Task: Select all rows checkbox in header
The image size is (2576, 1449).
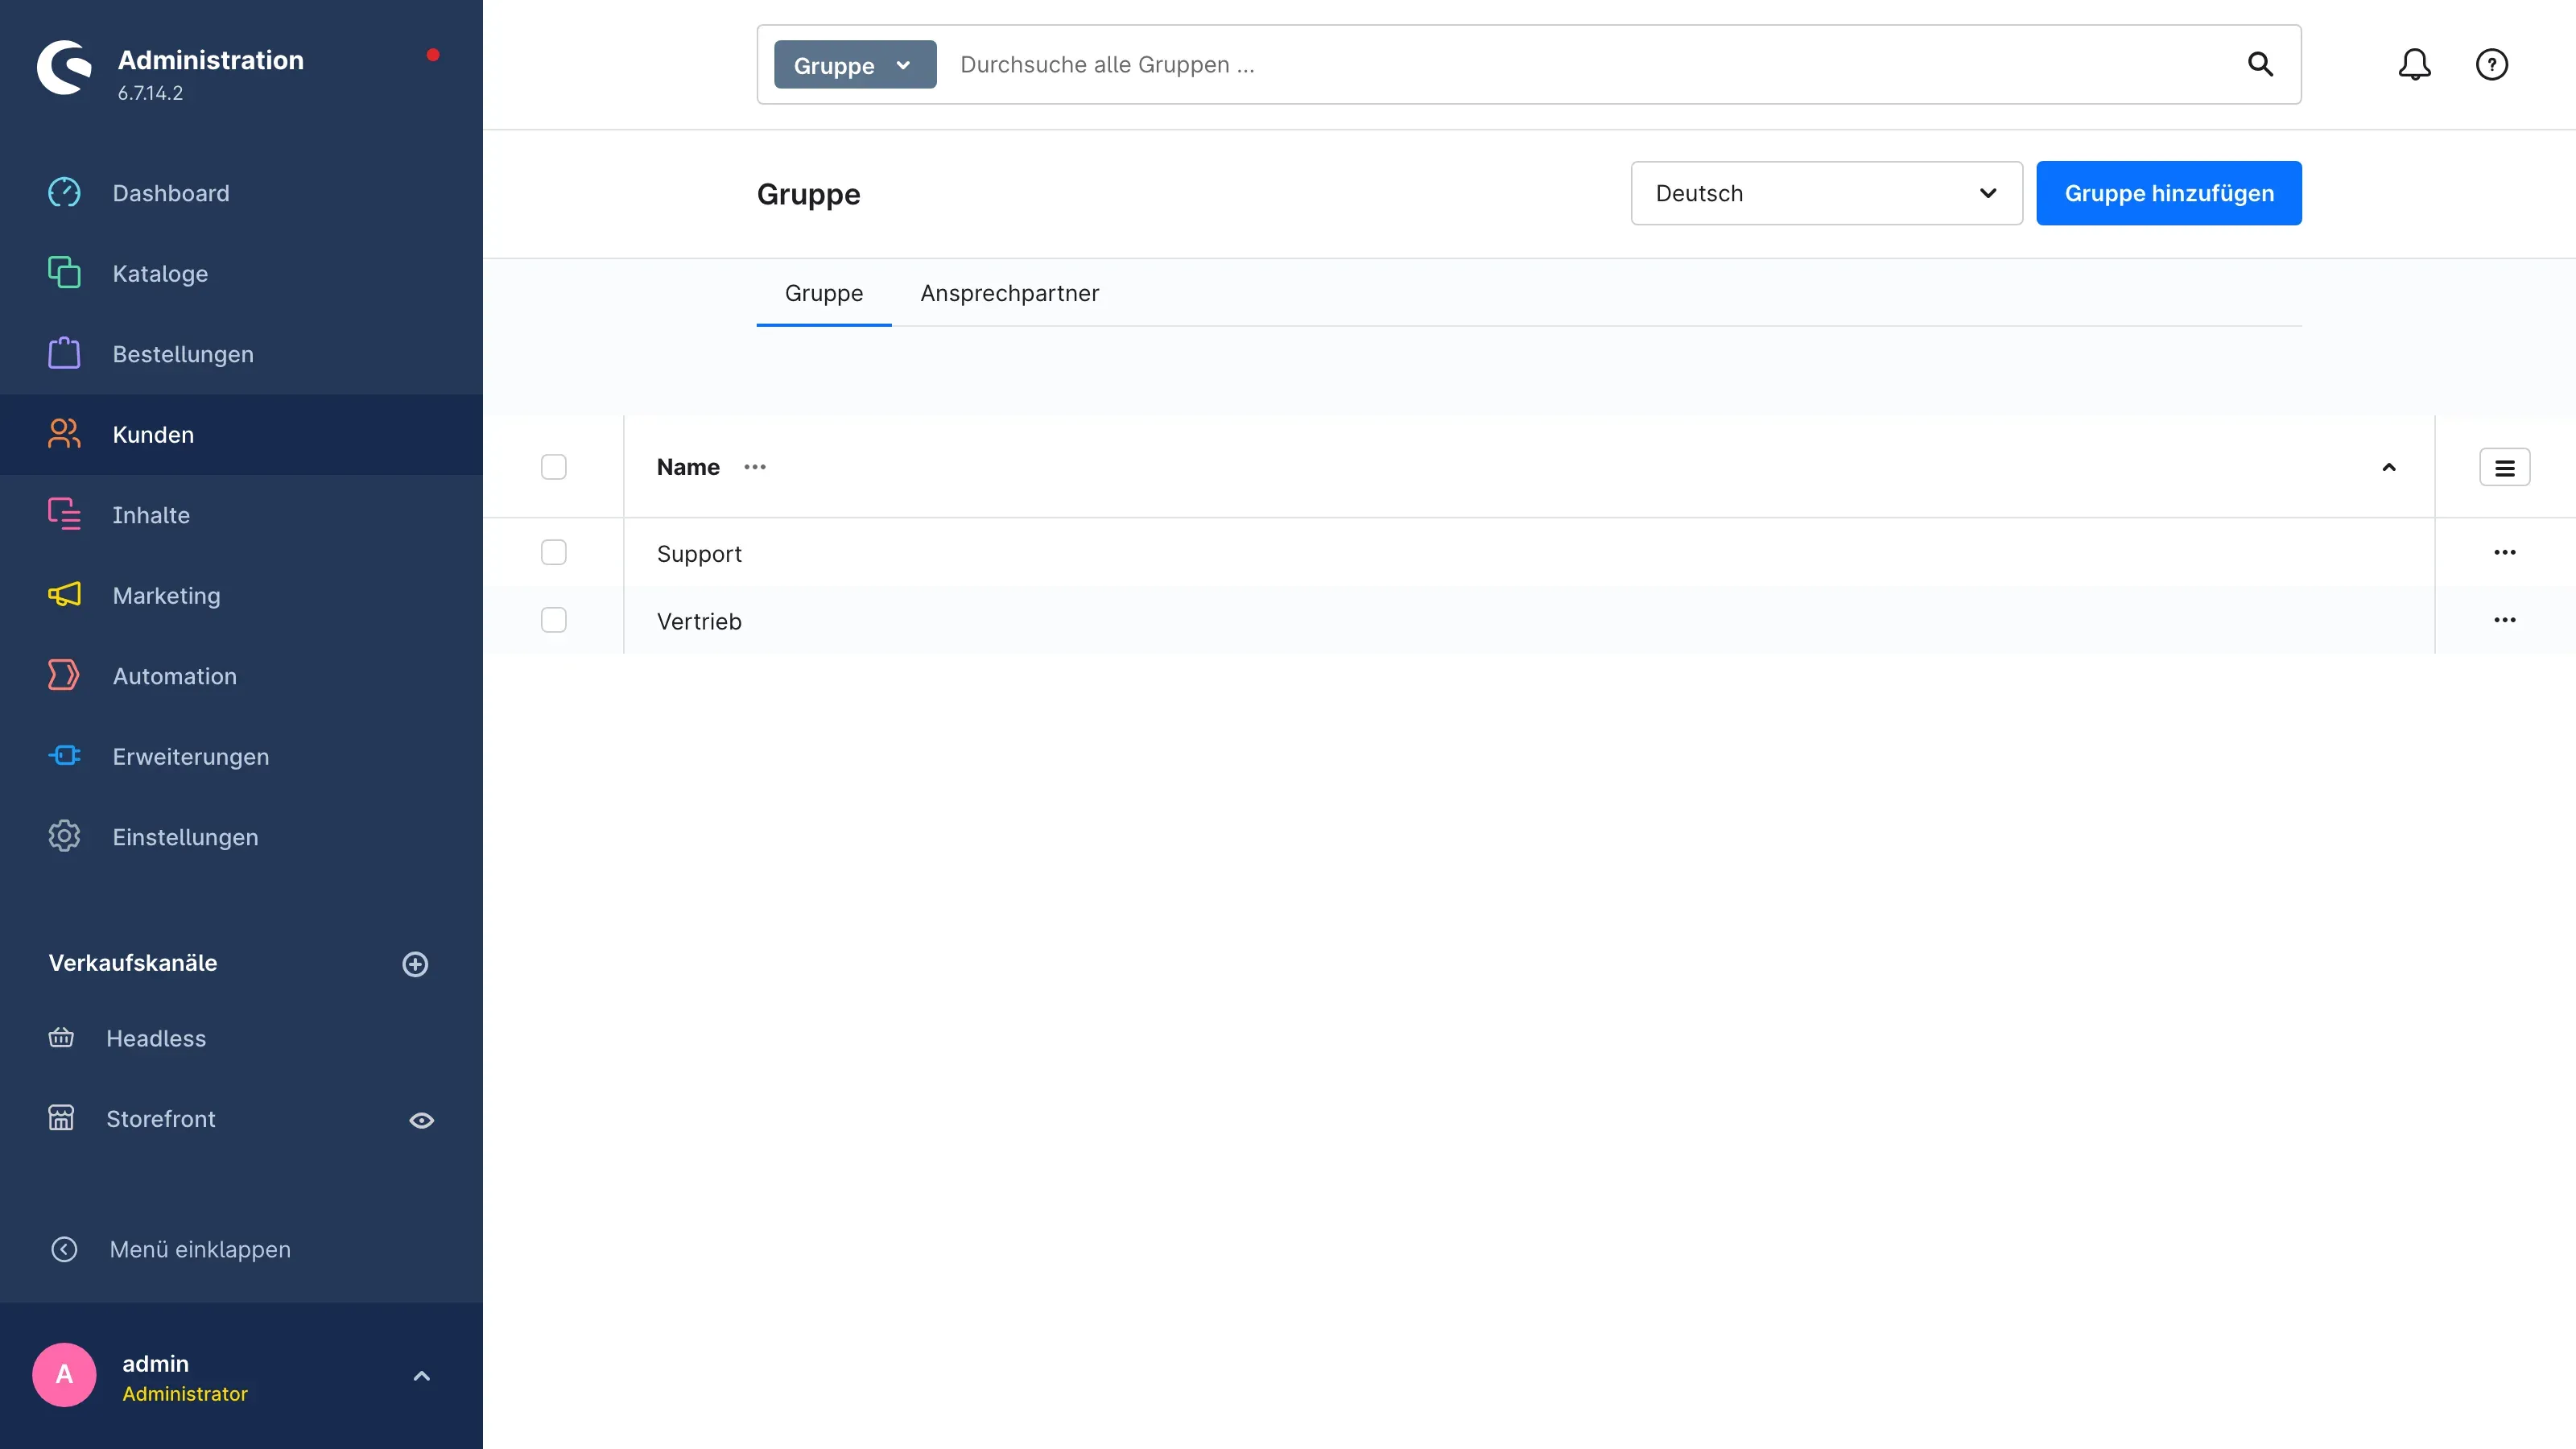Action: [x=553, y=467]
